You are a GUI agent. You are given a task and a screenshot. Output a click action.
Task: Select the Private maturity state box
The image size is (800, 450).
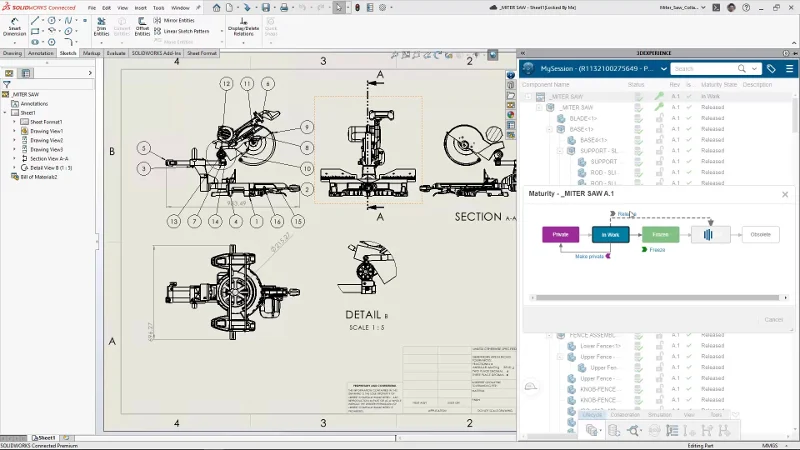tap(560, 234)
